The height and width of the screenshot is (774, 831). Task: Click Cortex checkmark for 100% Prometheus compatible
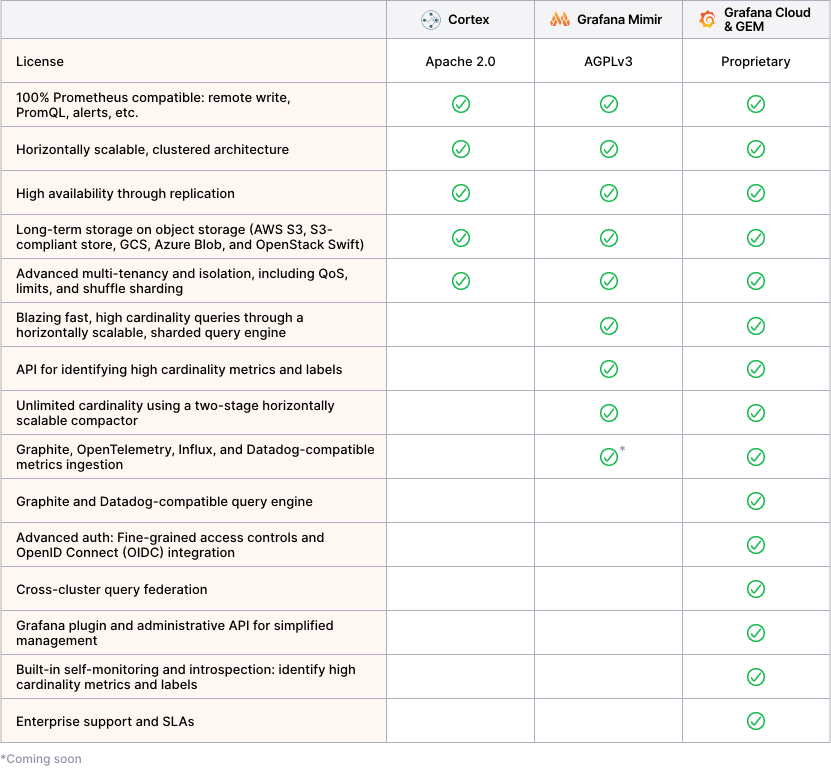tap(460, 105)
